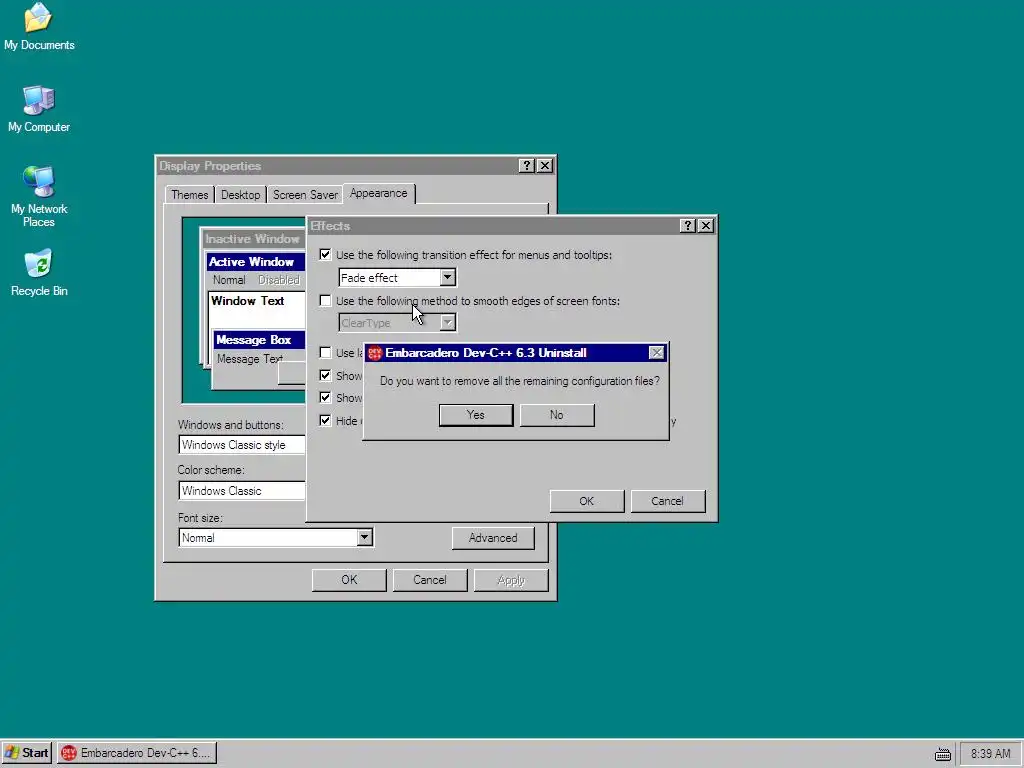Close the Effects dialog window
1024x768 pixels.
point(705,226)
